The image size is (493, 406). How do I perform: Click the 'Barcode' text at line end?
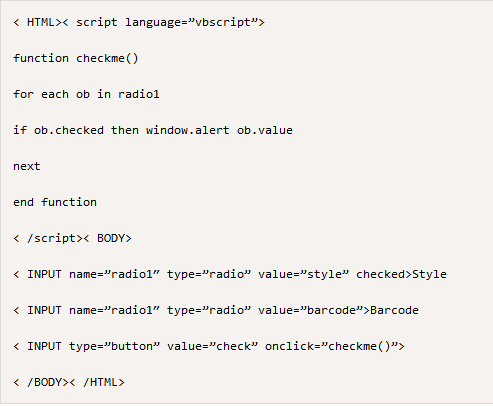[x=394, y=310]
